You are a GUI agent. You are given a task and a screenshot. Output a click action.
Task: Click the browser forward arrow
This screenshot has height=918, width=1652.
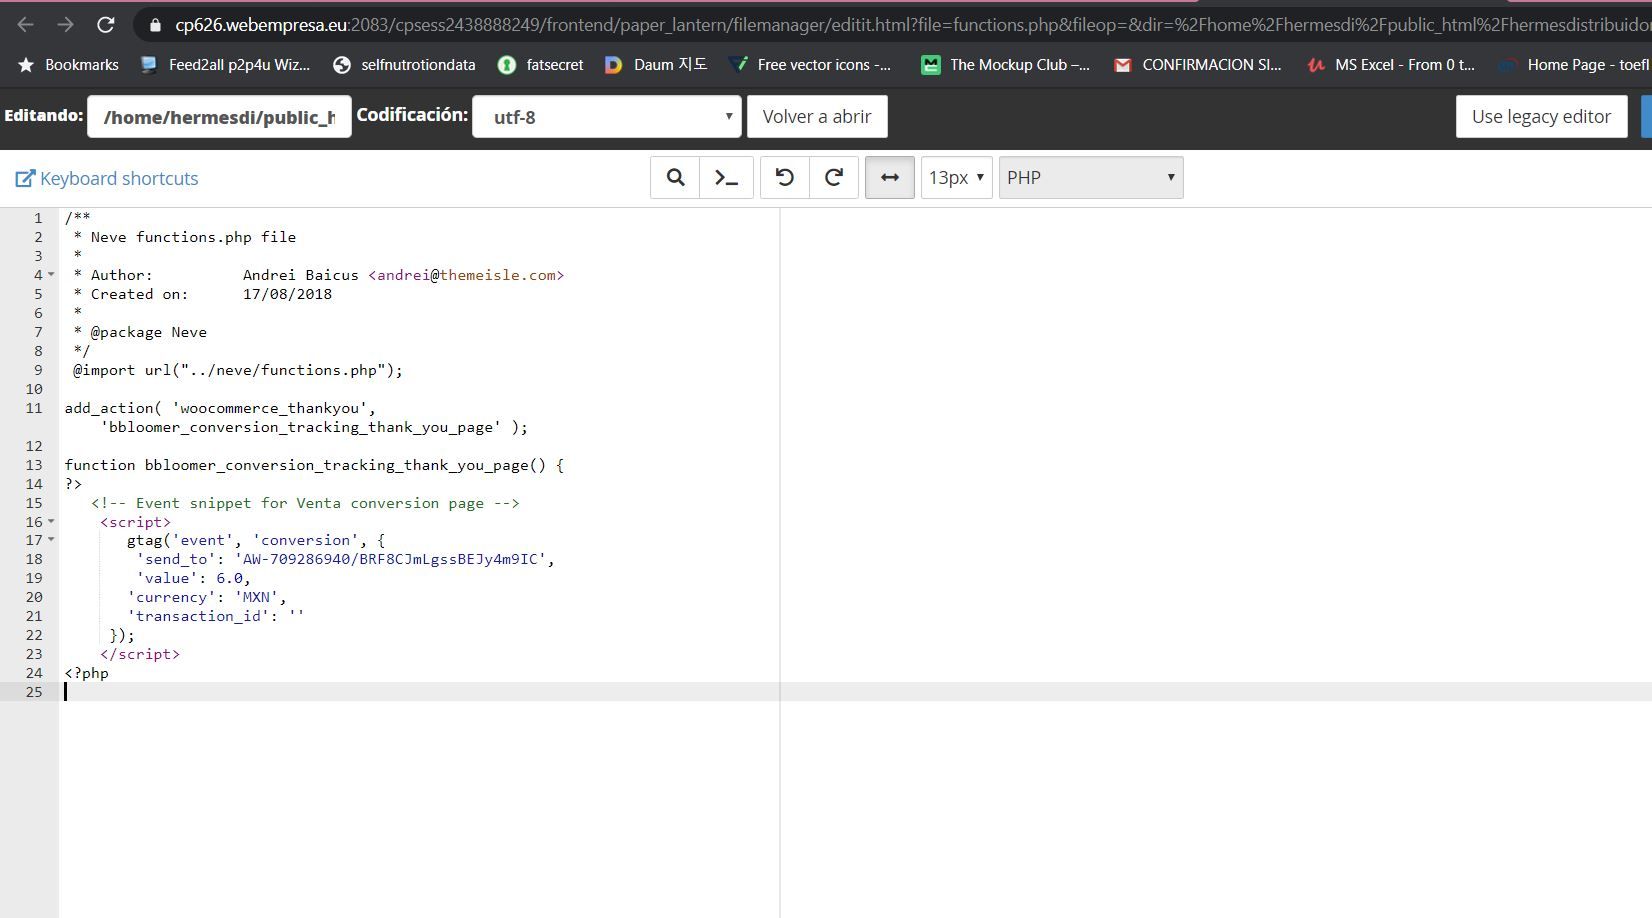coord(66,25)
